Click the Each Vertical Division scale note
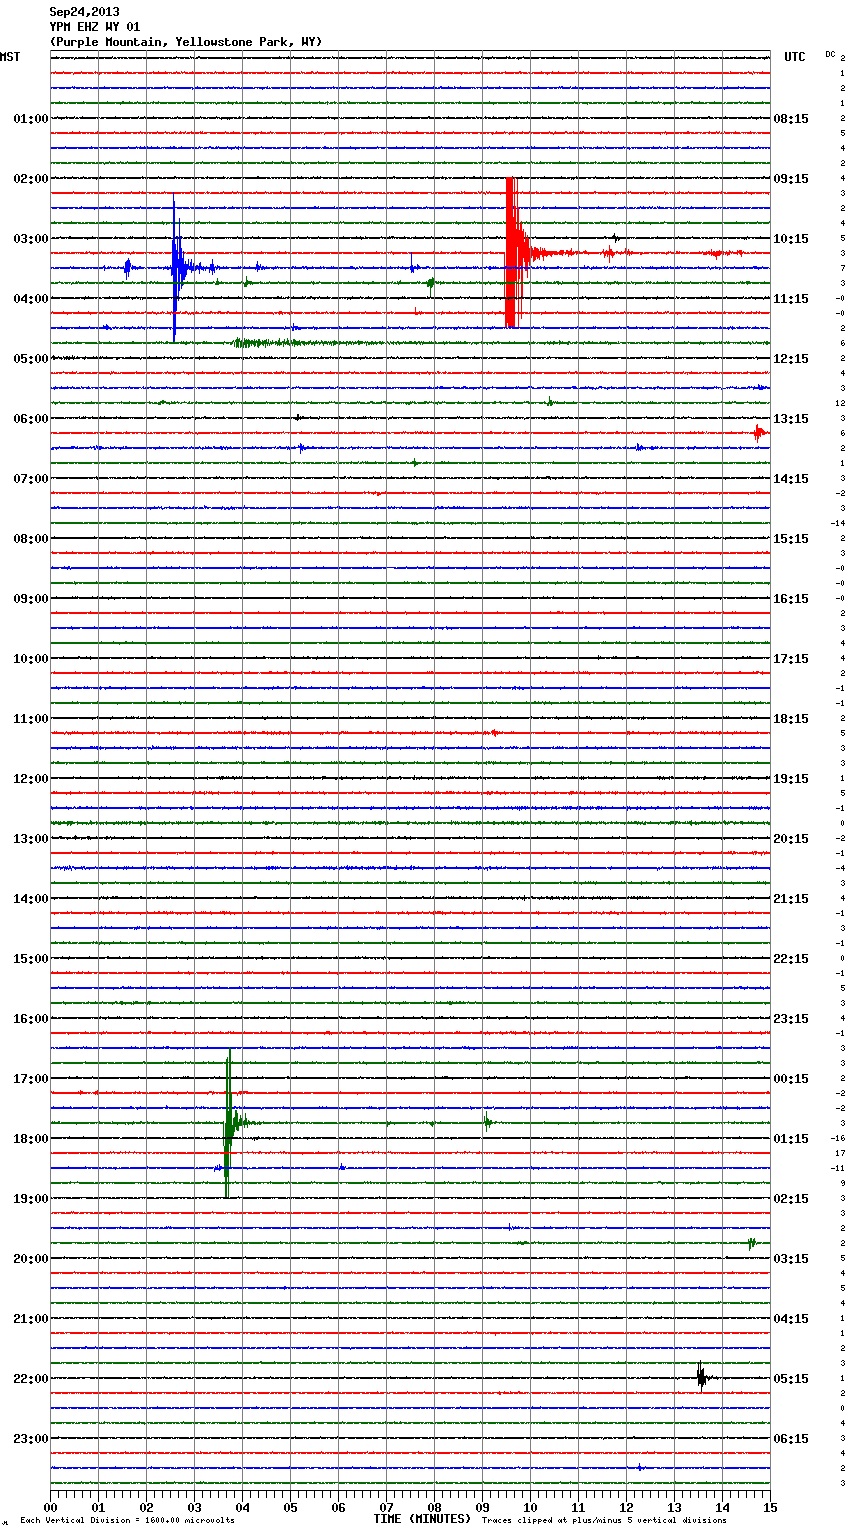Image resolution: width=850 pixels, height=1534 pixels. 127,1520
